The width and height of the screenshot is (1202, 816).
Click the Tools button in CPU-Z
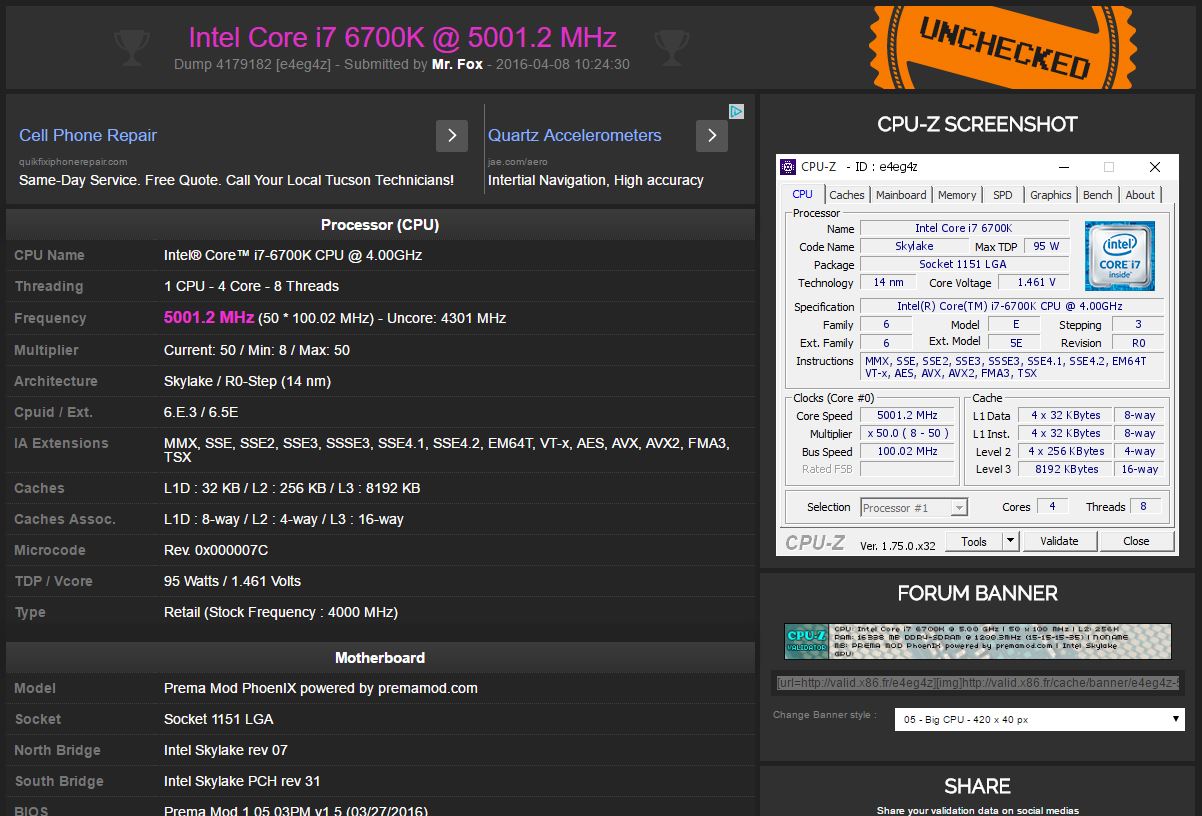point(974,541)
